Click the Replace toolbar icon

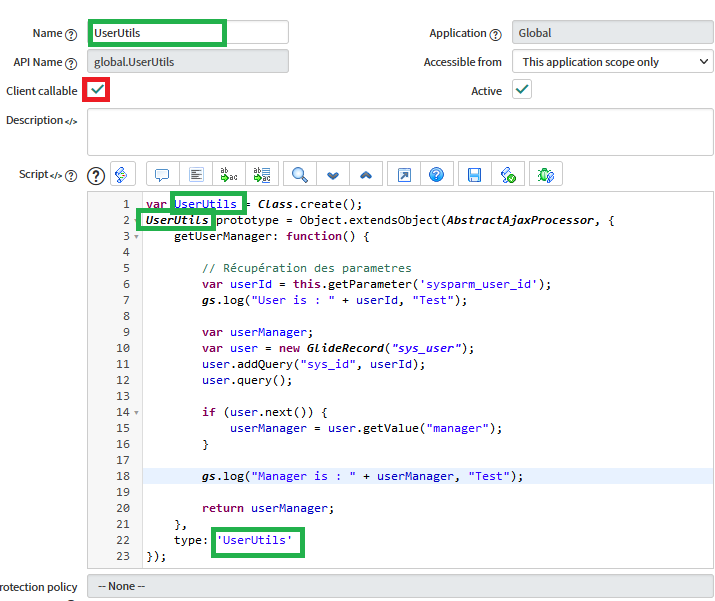[x=229, y=174]
